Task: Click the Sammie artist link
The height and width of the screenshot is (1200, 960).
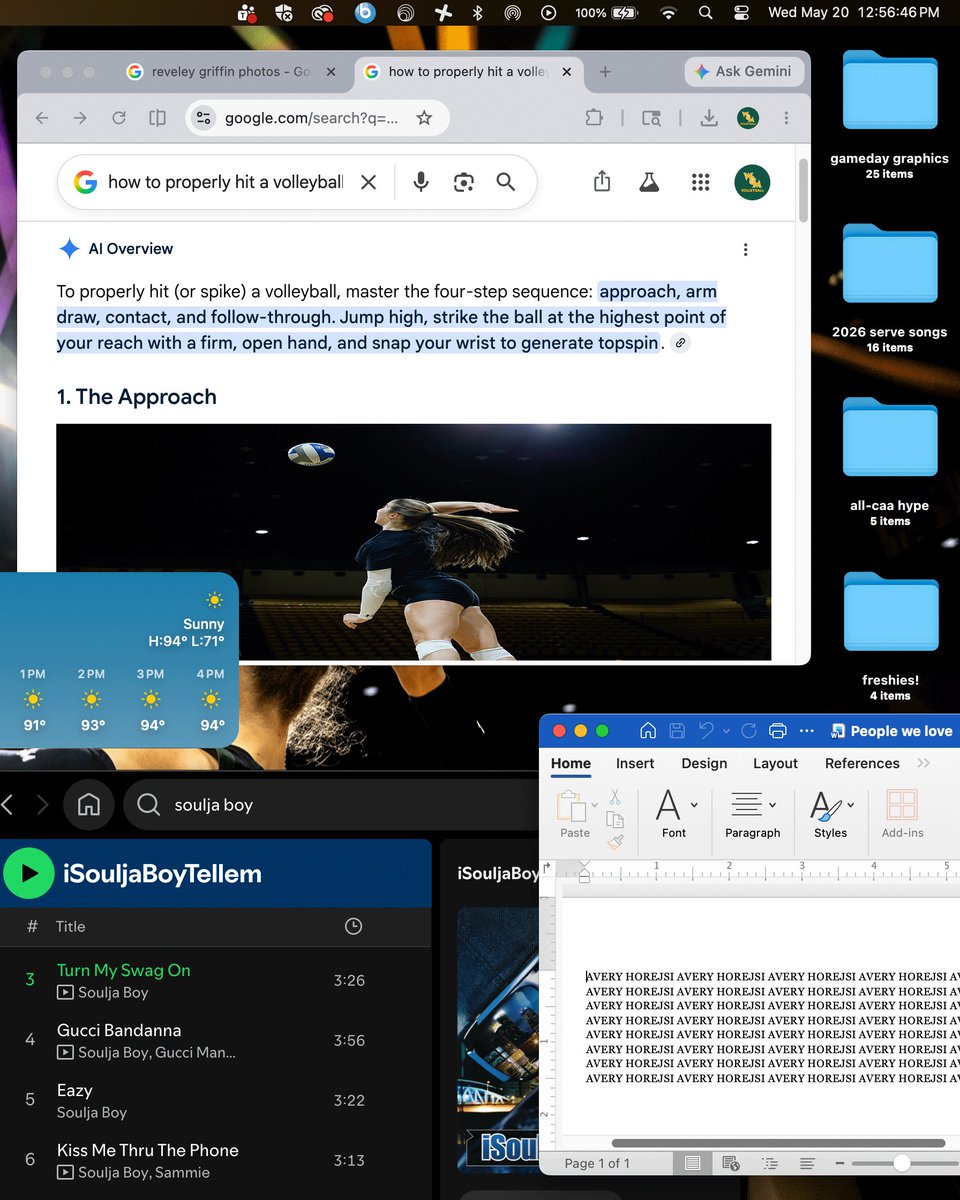Action: 183,1172
